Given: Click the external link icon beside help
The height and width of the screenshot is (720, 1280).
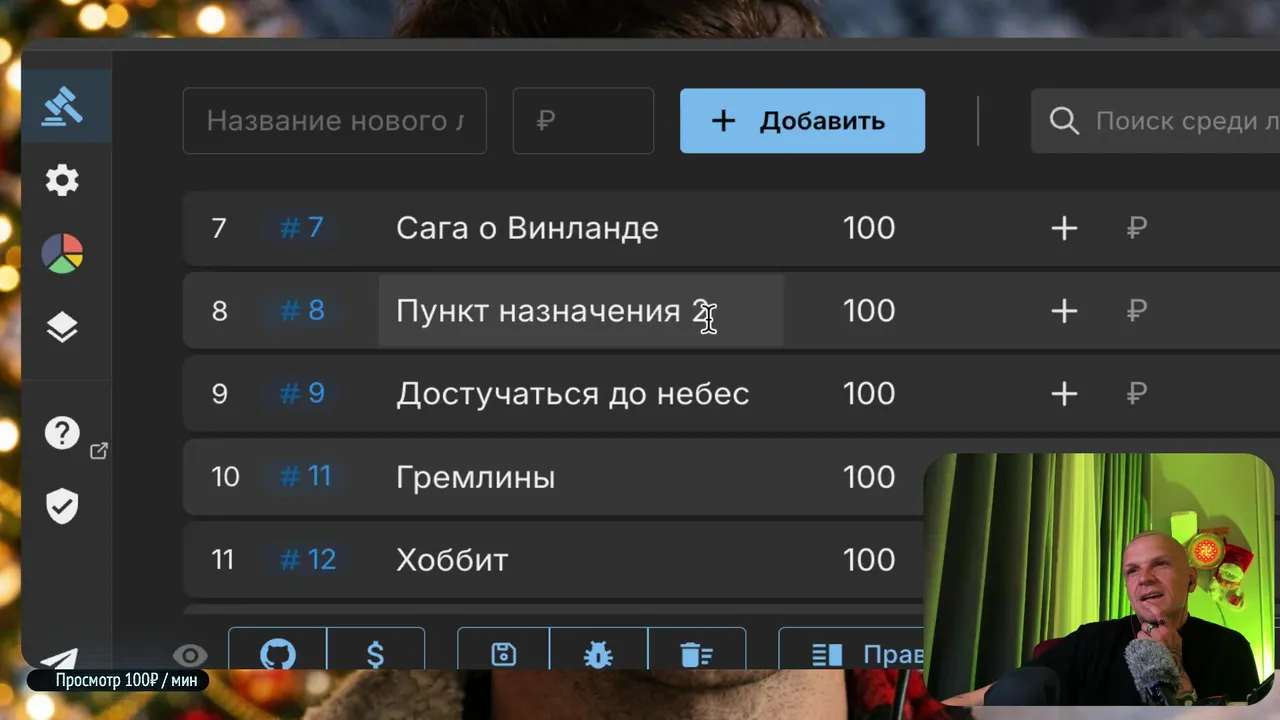Looking at the screenshot, I should 99,451.
